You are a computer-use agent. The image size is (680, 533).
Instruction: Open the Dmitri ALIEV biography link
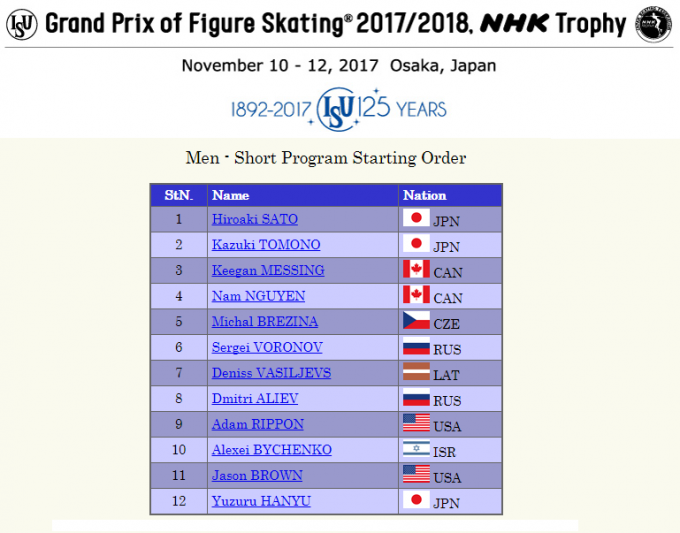[255, 399]
